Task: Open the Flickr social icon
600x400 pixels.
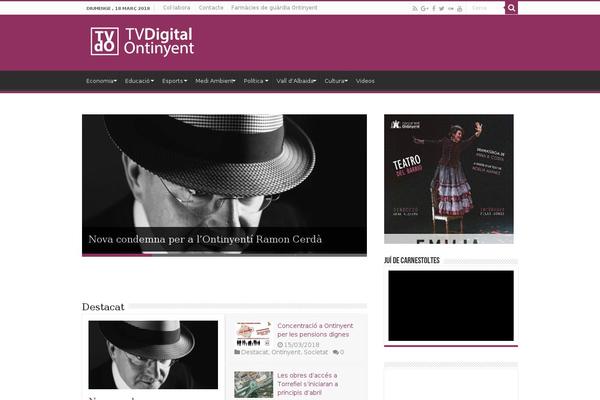Action: click(x=451, y=8)
